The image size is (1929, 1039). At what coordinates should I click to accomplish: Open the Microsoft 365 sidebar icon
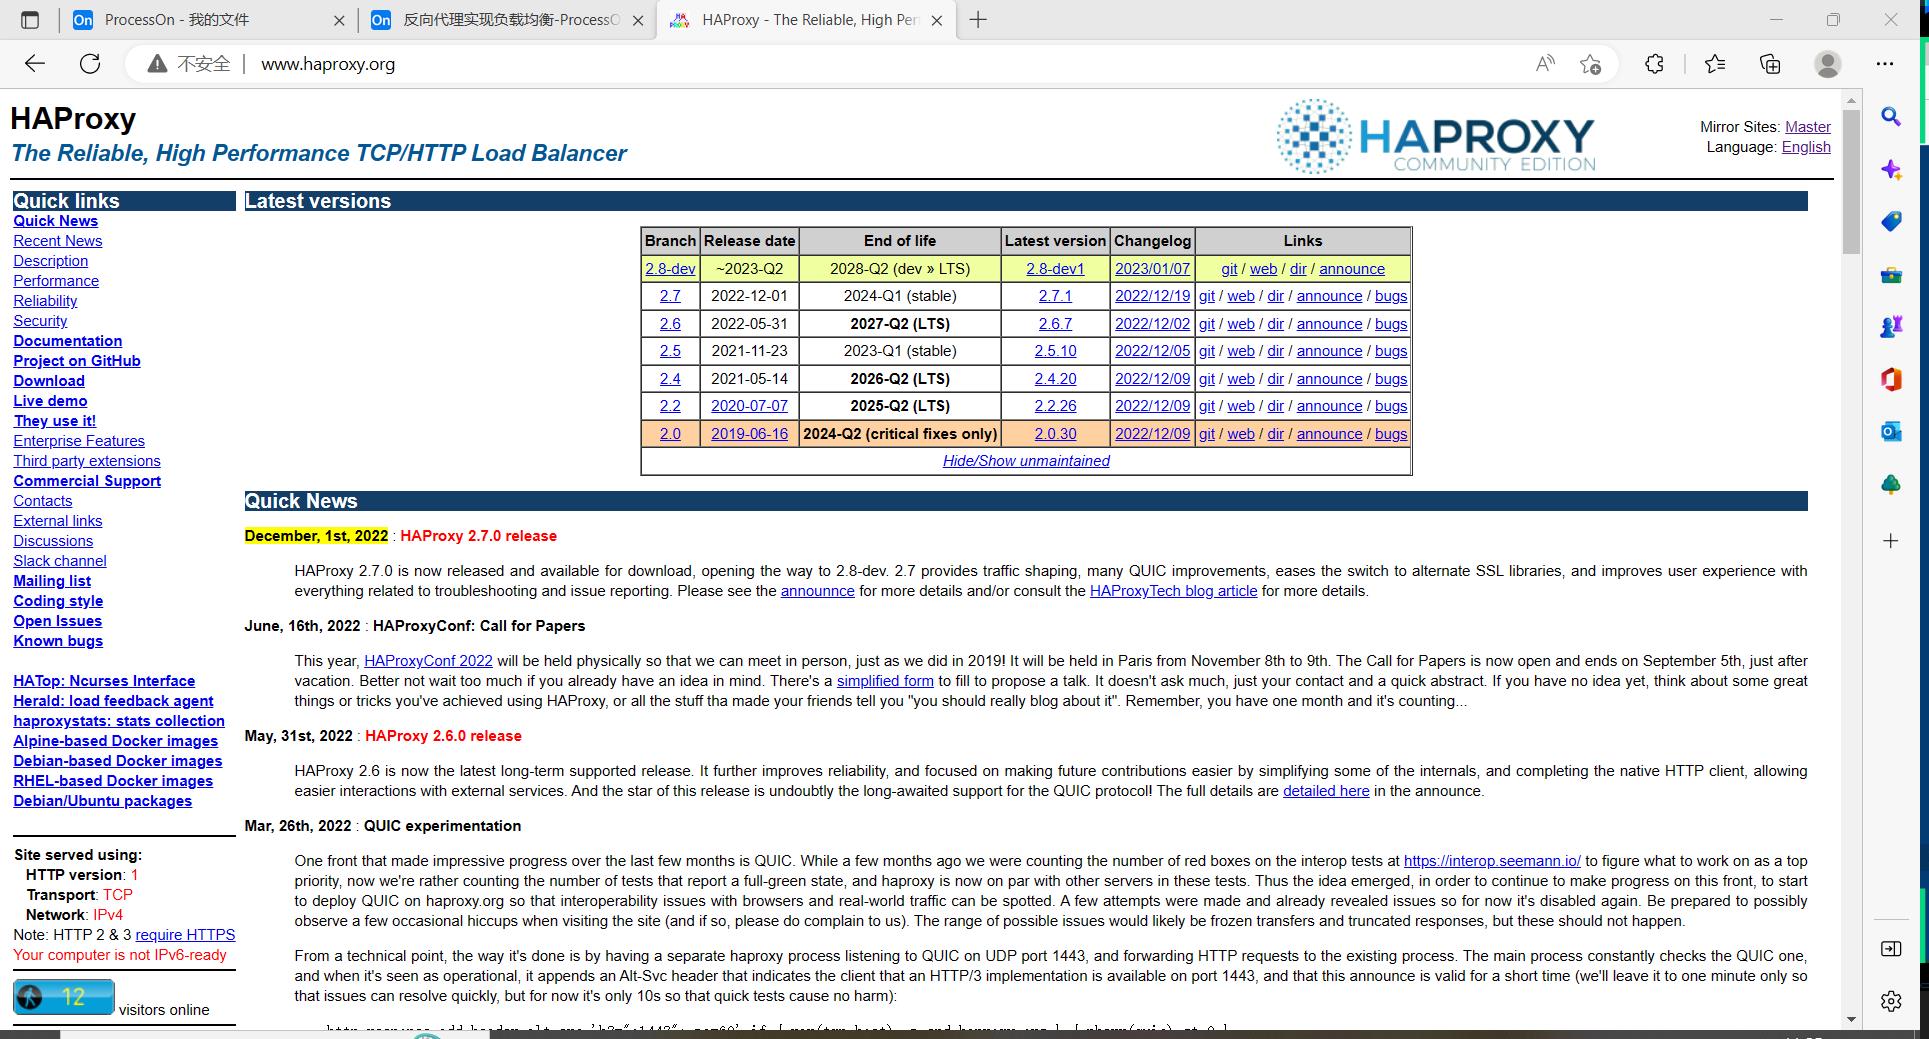[1891, 380]
